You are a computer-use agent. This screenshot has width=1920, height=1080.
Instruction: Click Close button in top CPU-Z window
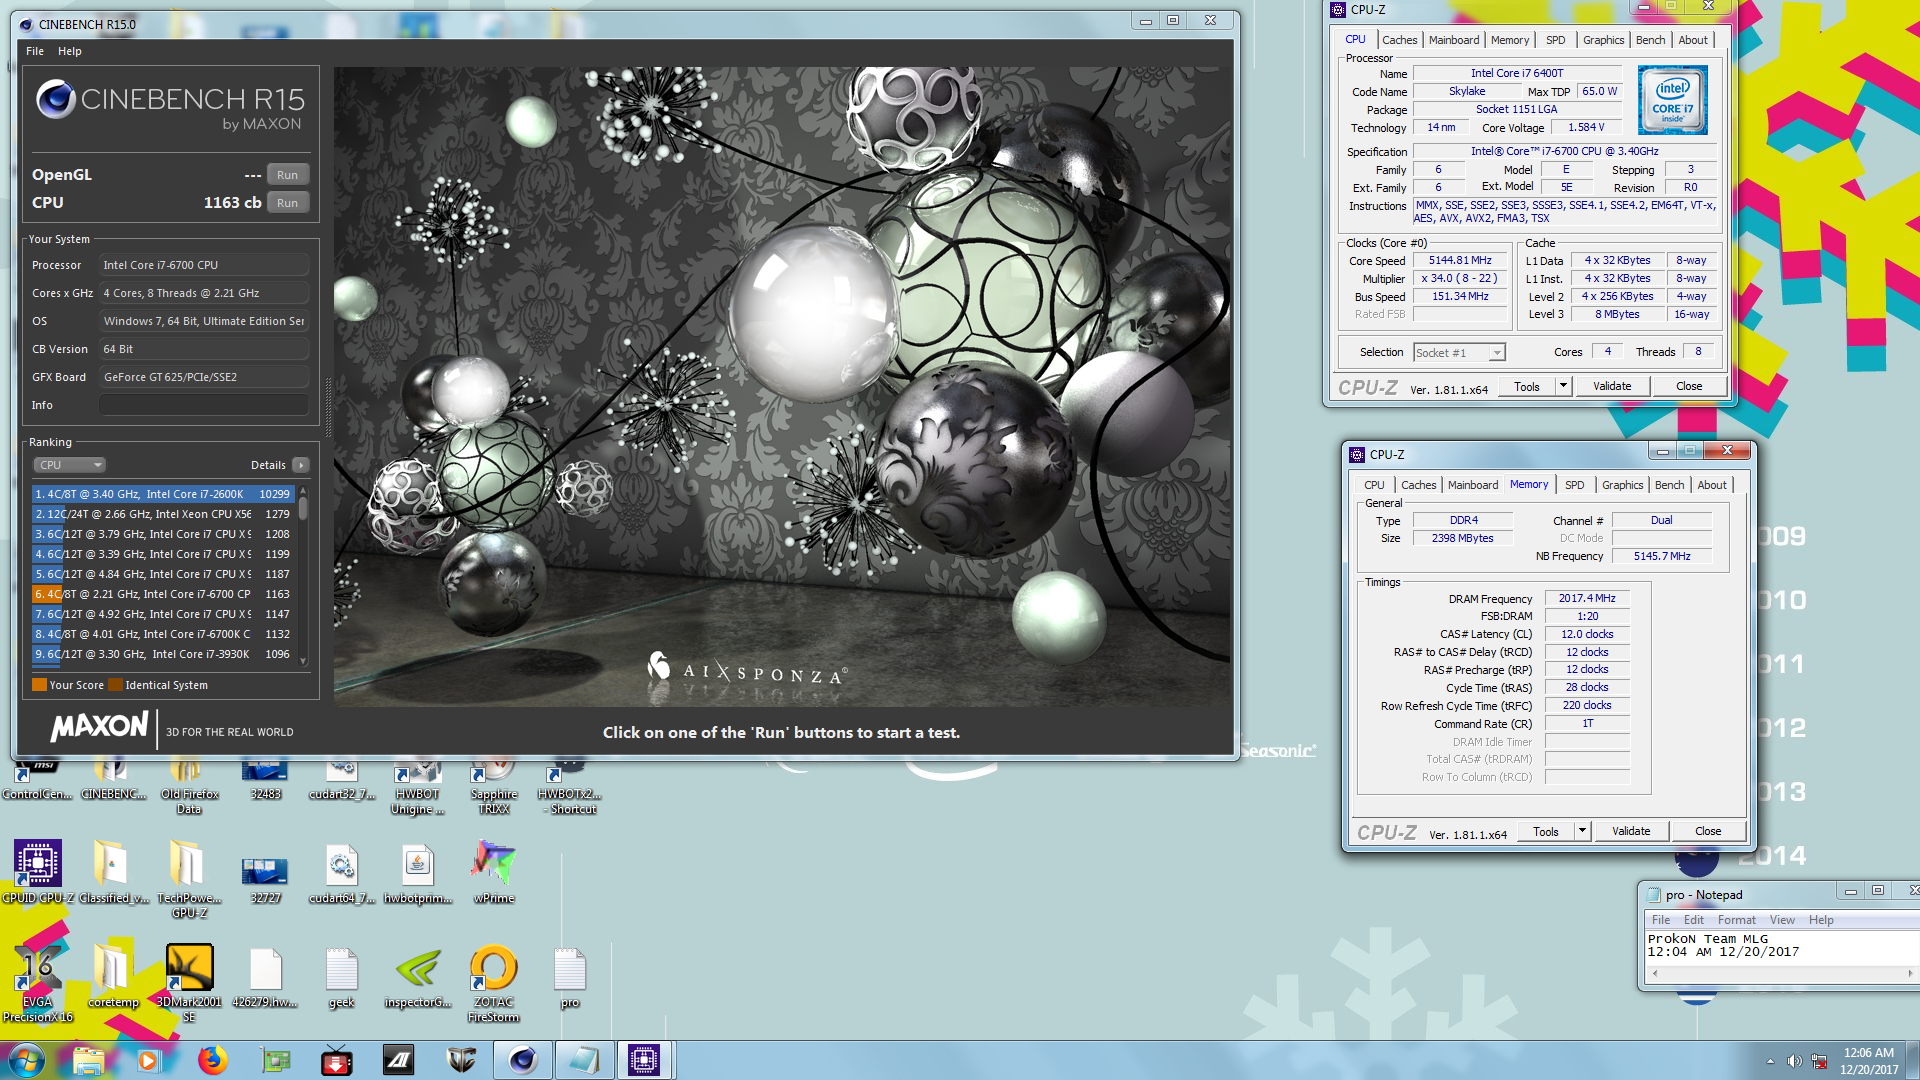[x=1690, y=386]
